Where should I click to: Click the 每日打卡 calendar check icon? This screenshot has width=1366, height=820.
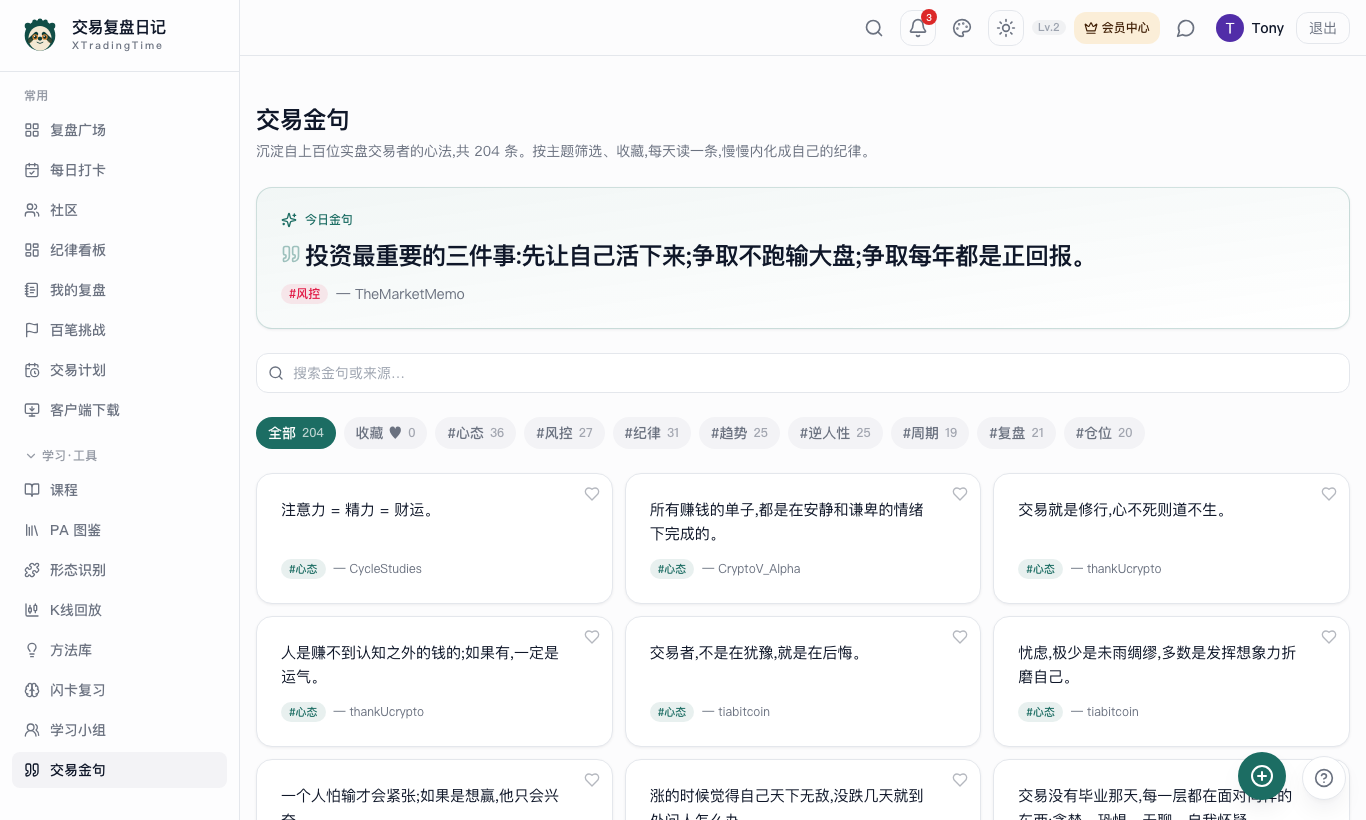pyautogui.click(x=32, y=170)
